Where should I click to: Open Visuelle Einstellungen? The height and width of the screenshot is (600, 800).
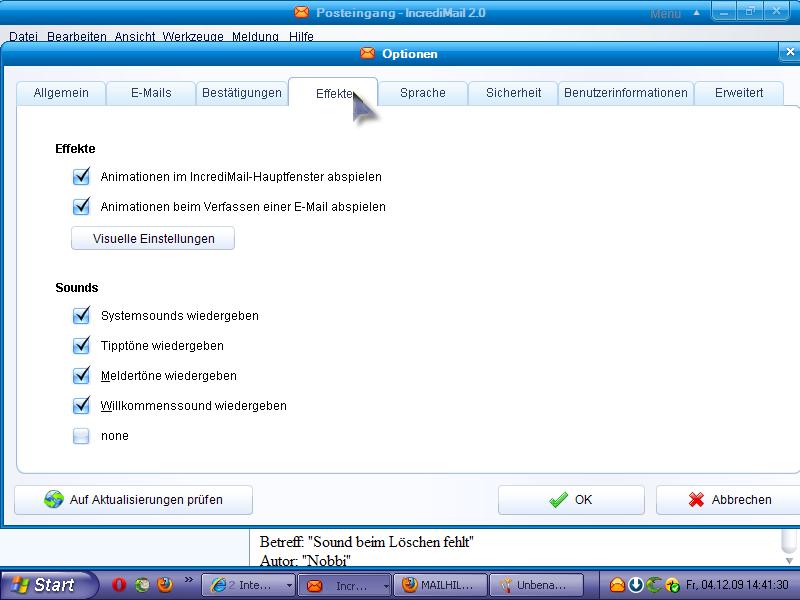point(153,238)
